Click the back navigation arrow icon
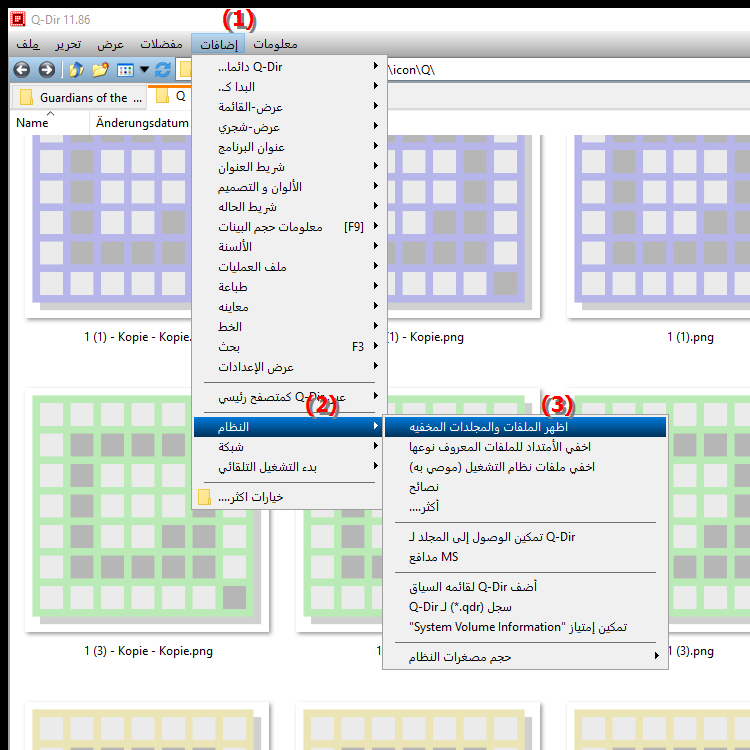The image size is (750, 750). [x=22, y=70]
